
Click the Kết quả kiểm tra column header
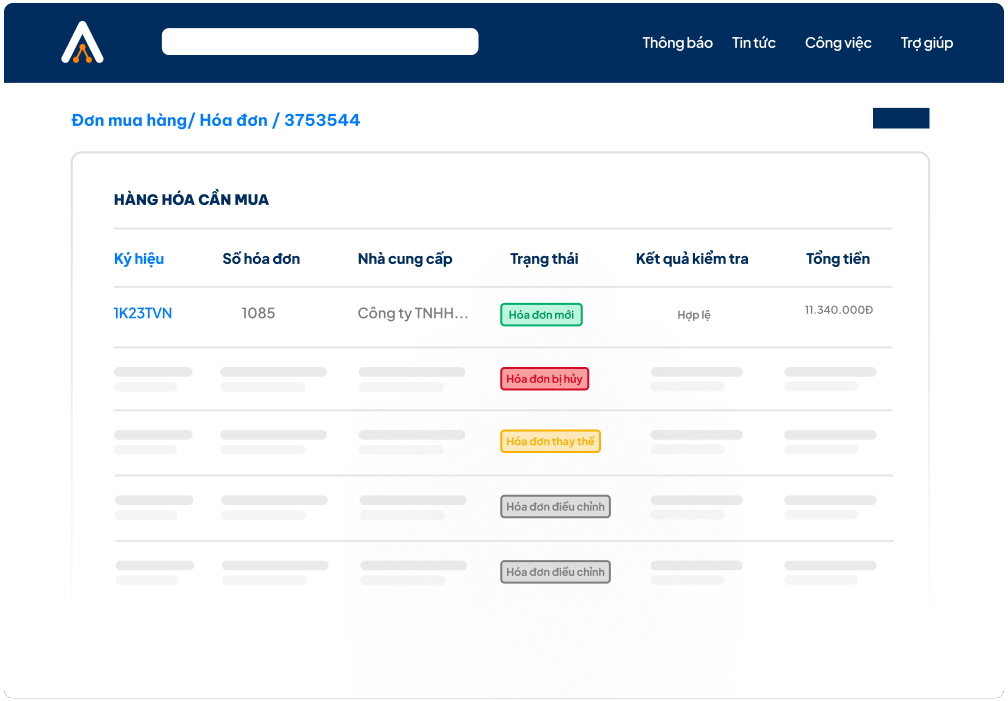(692, 259)
